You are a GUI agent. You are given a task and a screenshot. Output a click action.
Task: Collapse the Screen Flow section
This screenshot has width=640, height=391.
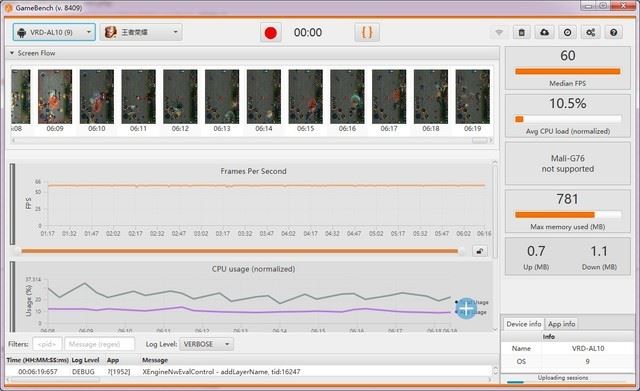pyautogui.click(x=12, y=53)
